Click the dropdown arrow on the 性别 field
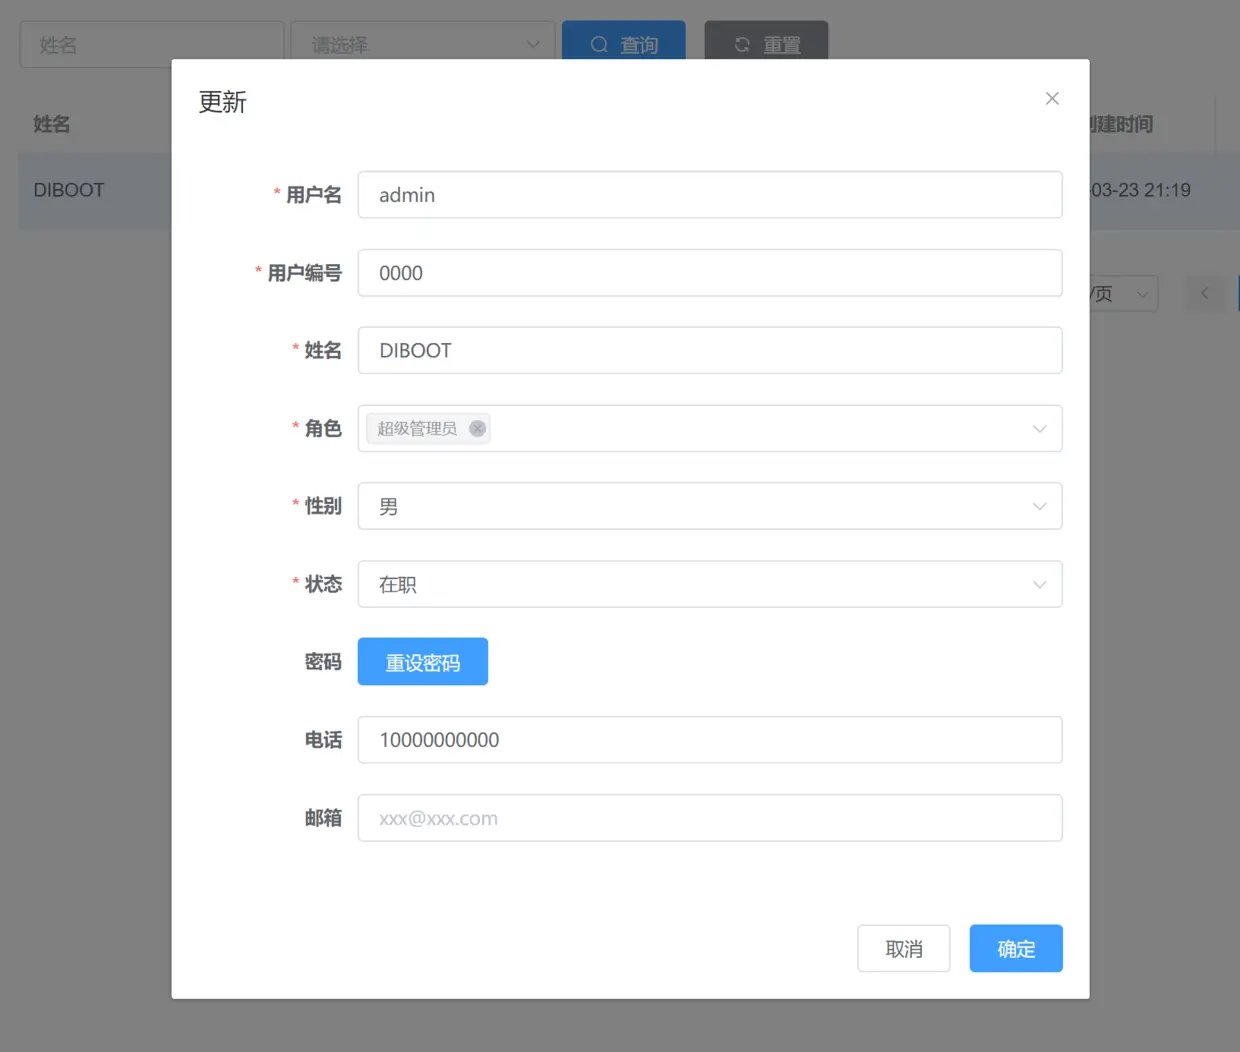This screenshot has width=1240, height=1052. point(1039,506)
